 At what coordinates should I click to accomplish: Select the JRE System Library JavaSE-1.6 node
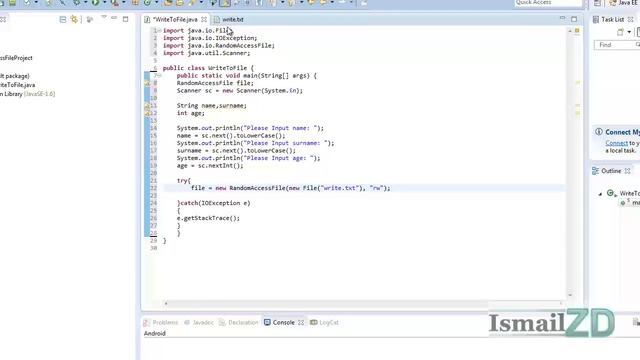coord(27,94)
